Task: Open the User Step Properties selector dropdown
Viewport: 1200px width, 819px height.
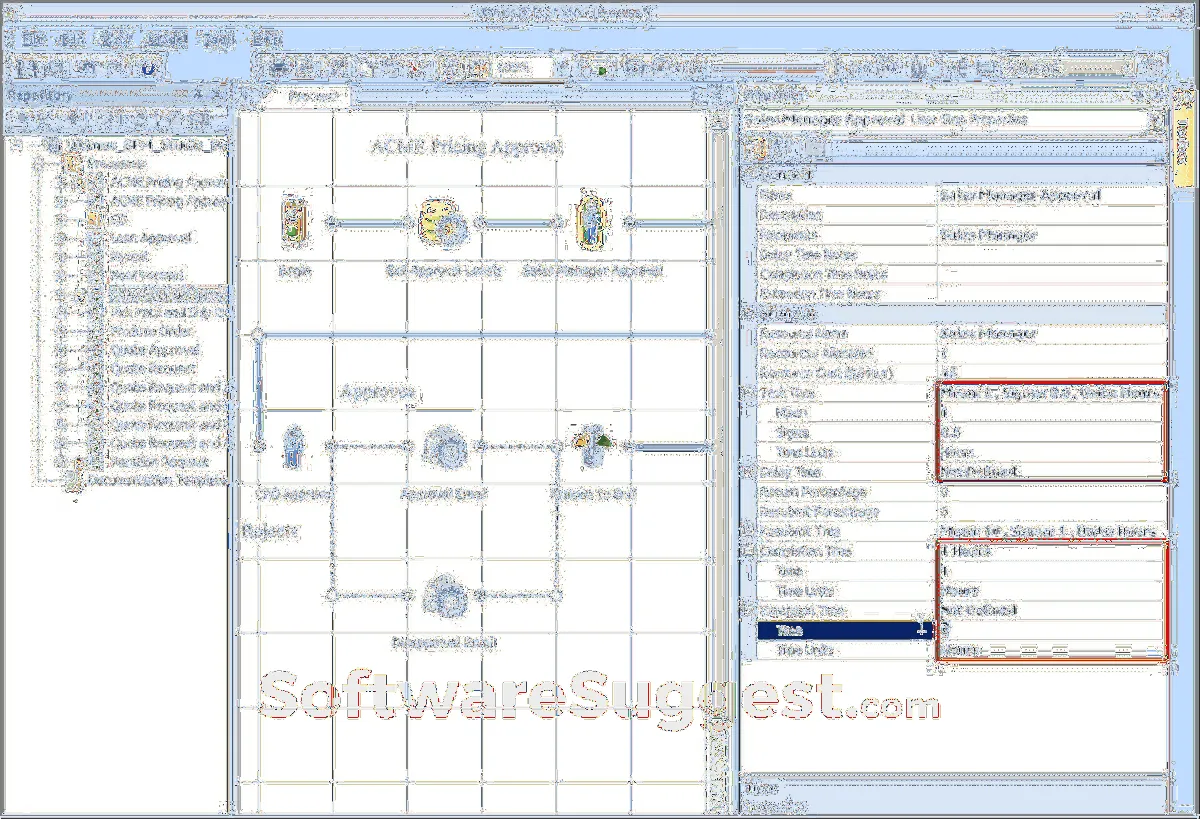Action: point(1157,119)
